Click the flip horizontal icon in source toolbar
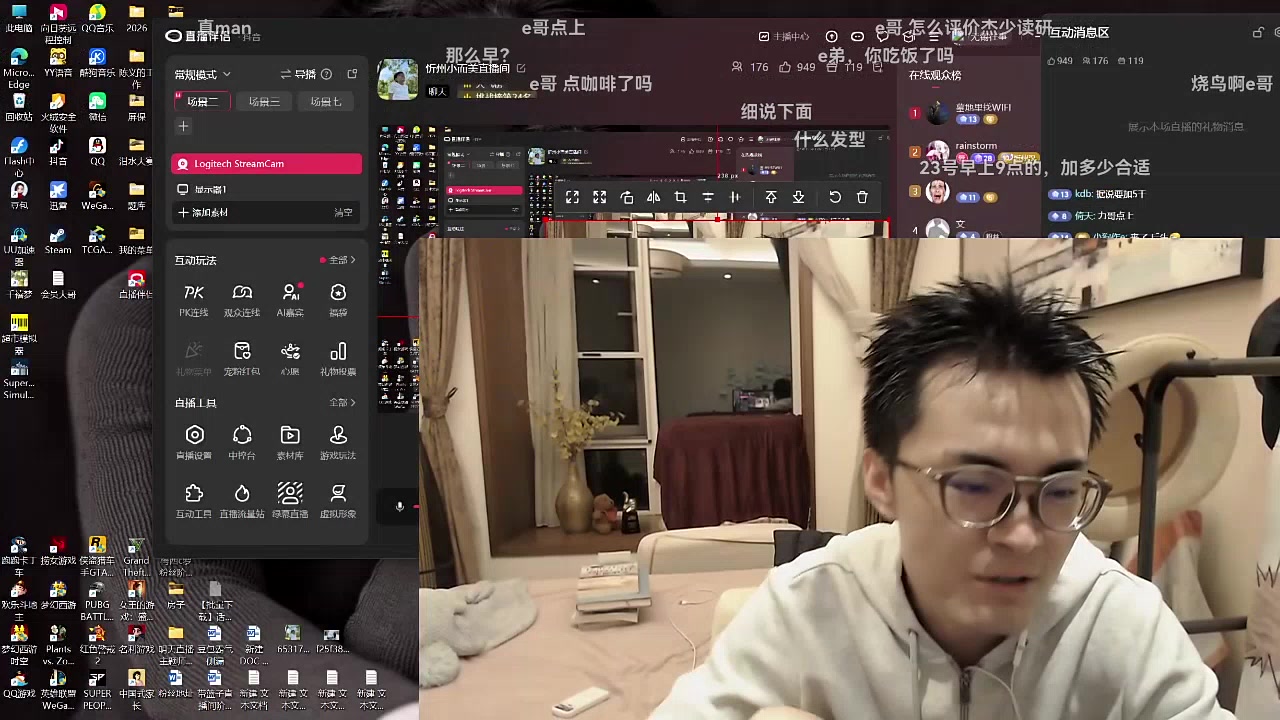1280x720 pixels. point(653,198)
